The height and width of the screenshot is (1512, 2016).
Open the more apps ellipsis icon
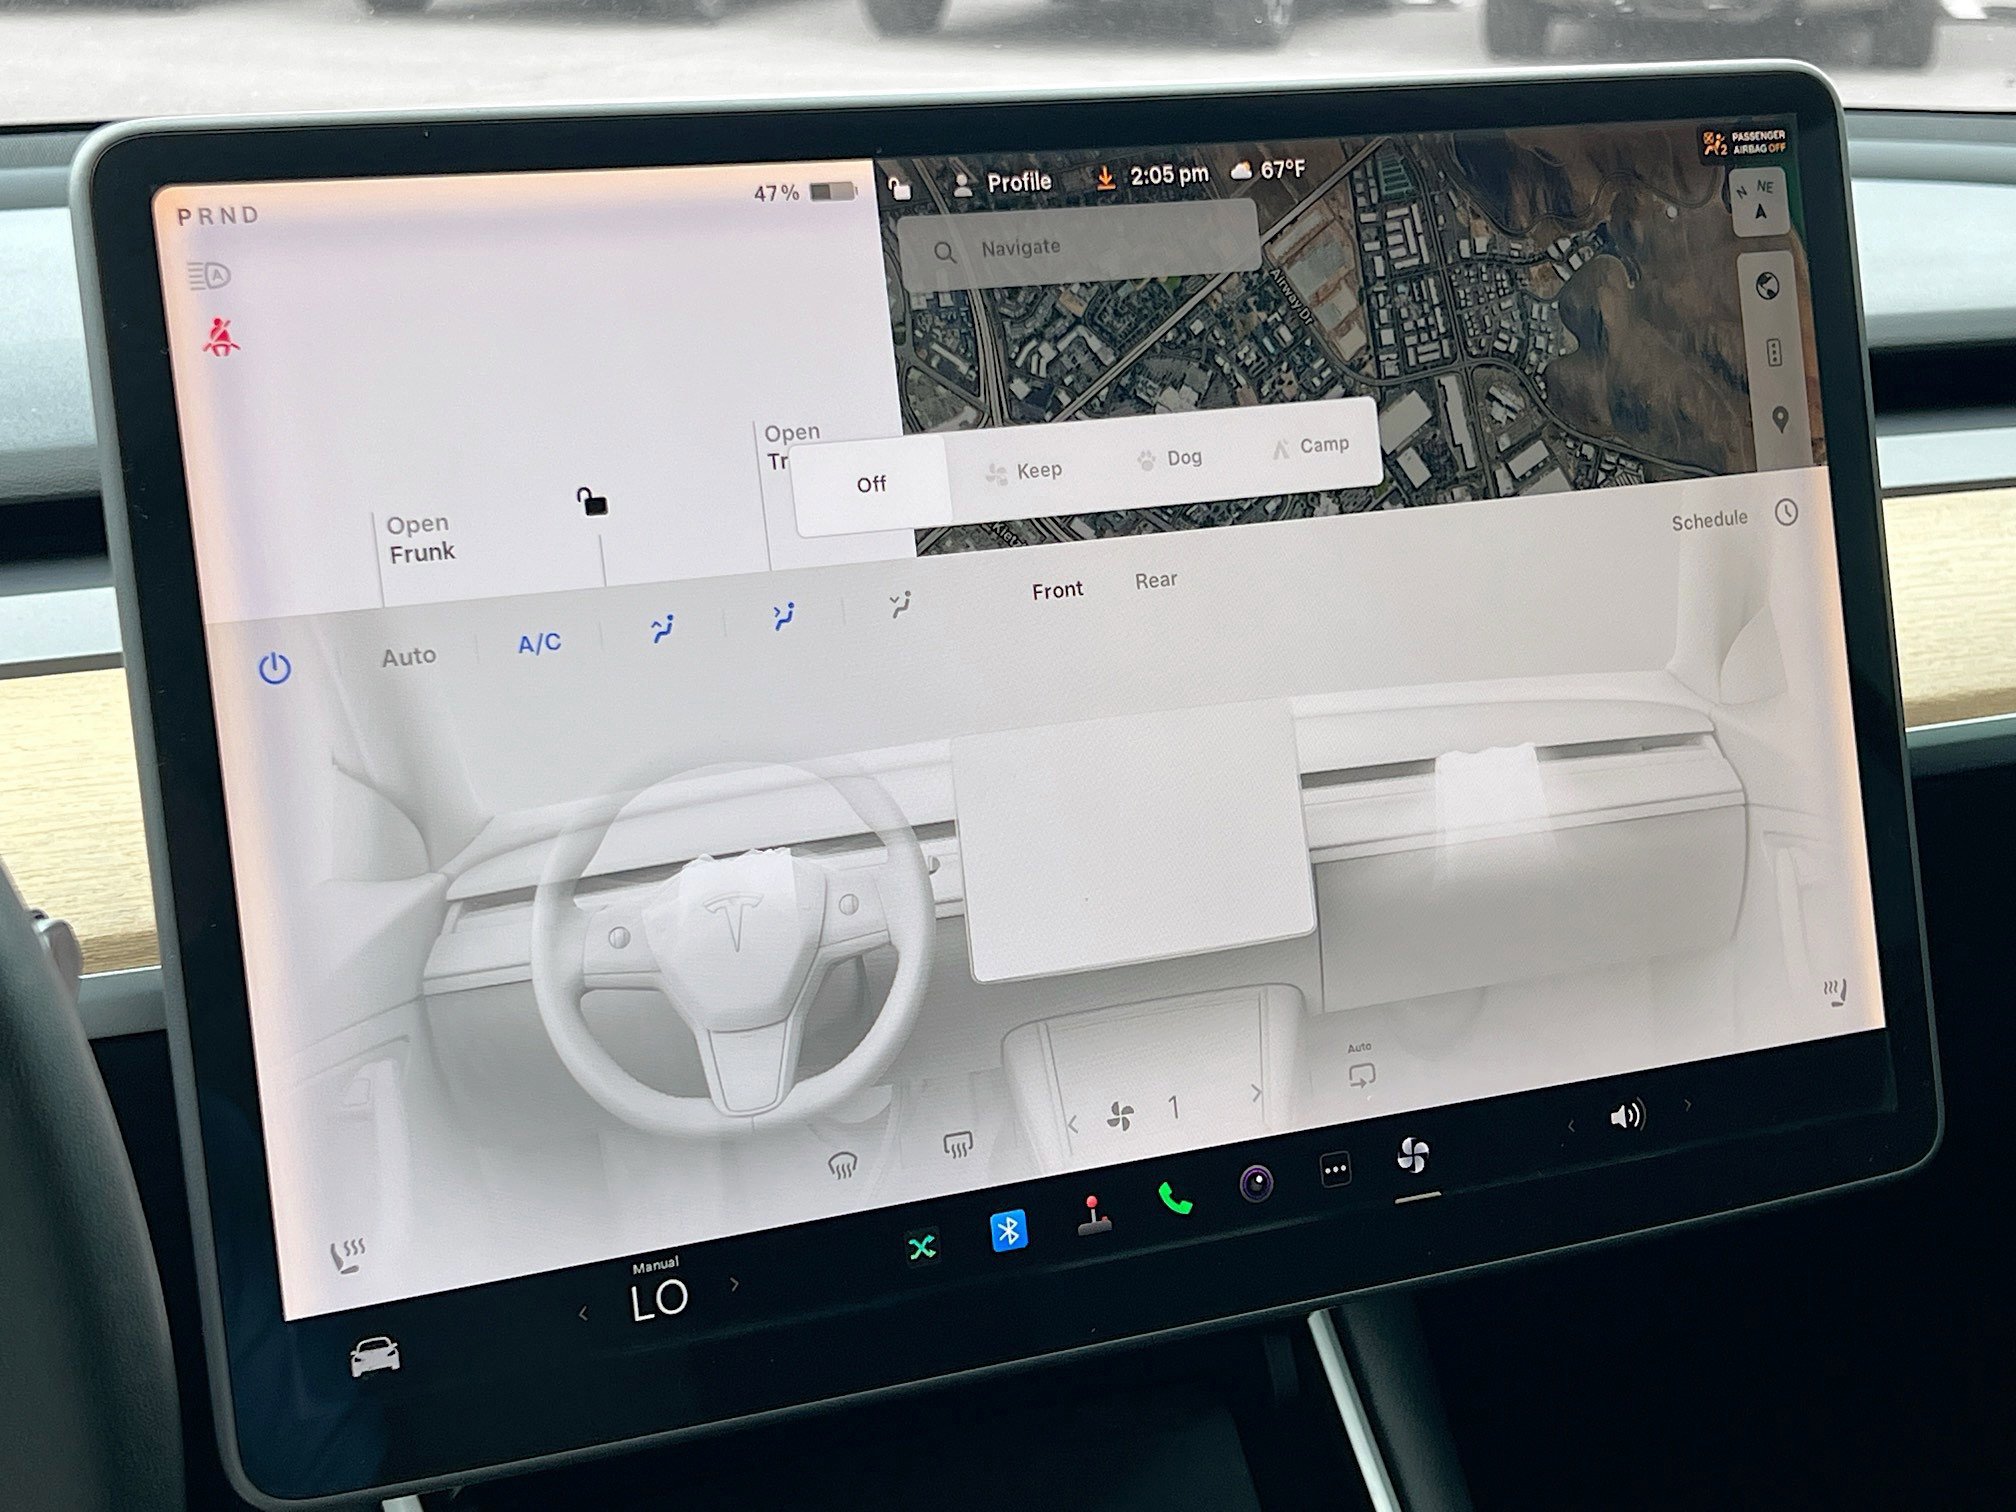point(1335,1169)
